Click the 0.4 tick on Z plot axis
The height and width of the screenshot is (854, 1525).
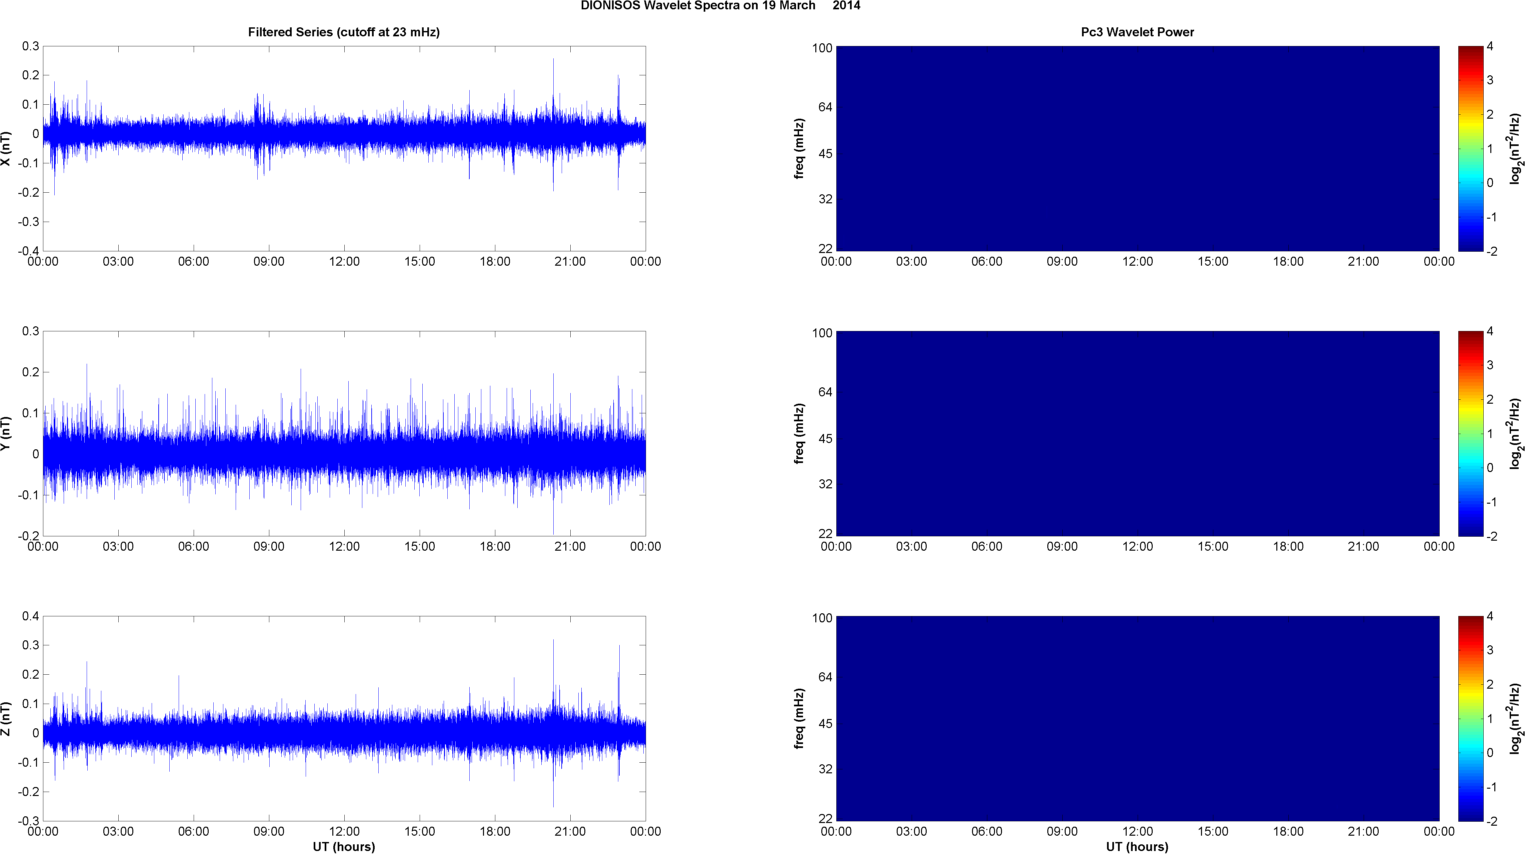pos(30,616)
